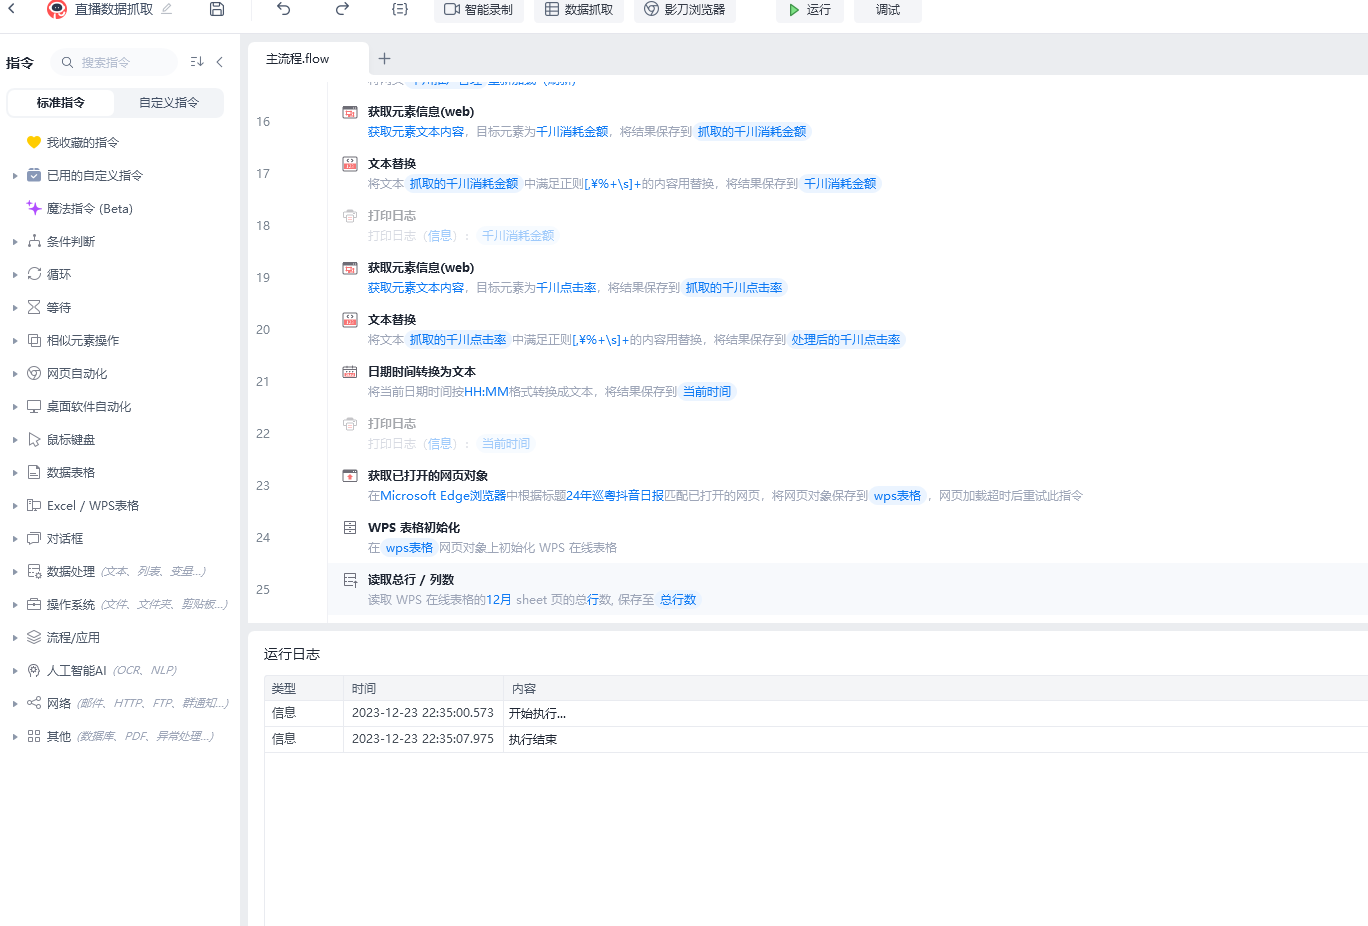This screenshot has width=1368, height=926.
Task: Click the 时间 column header in log
Action: tap(364, 689)
